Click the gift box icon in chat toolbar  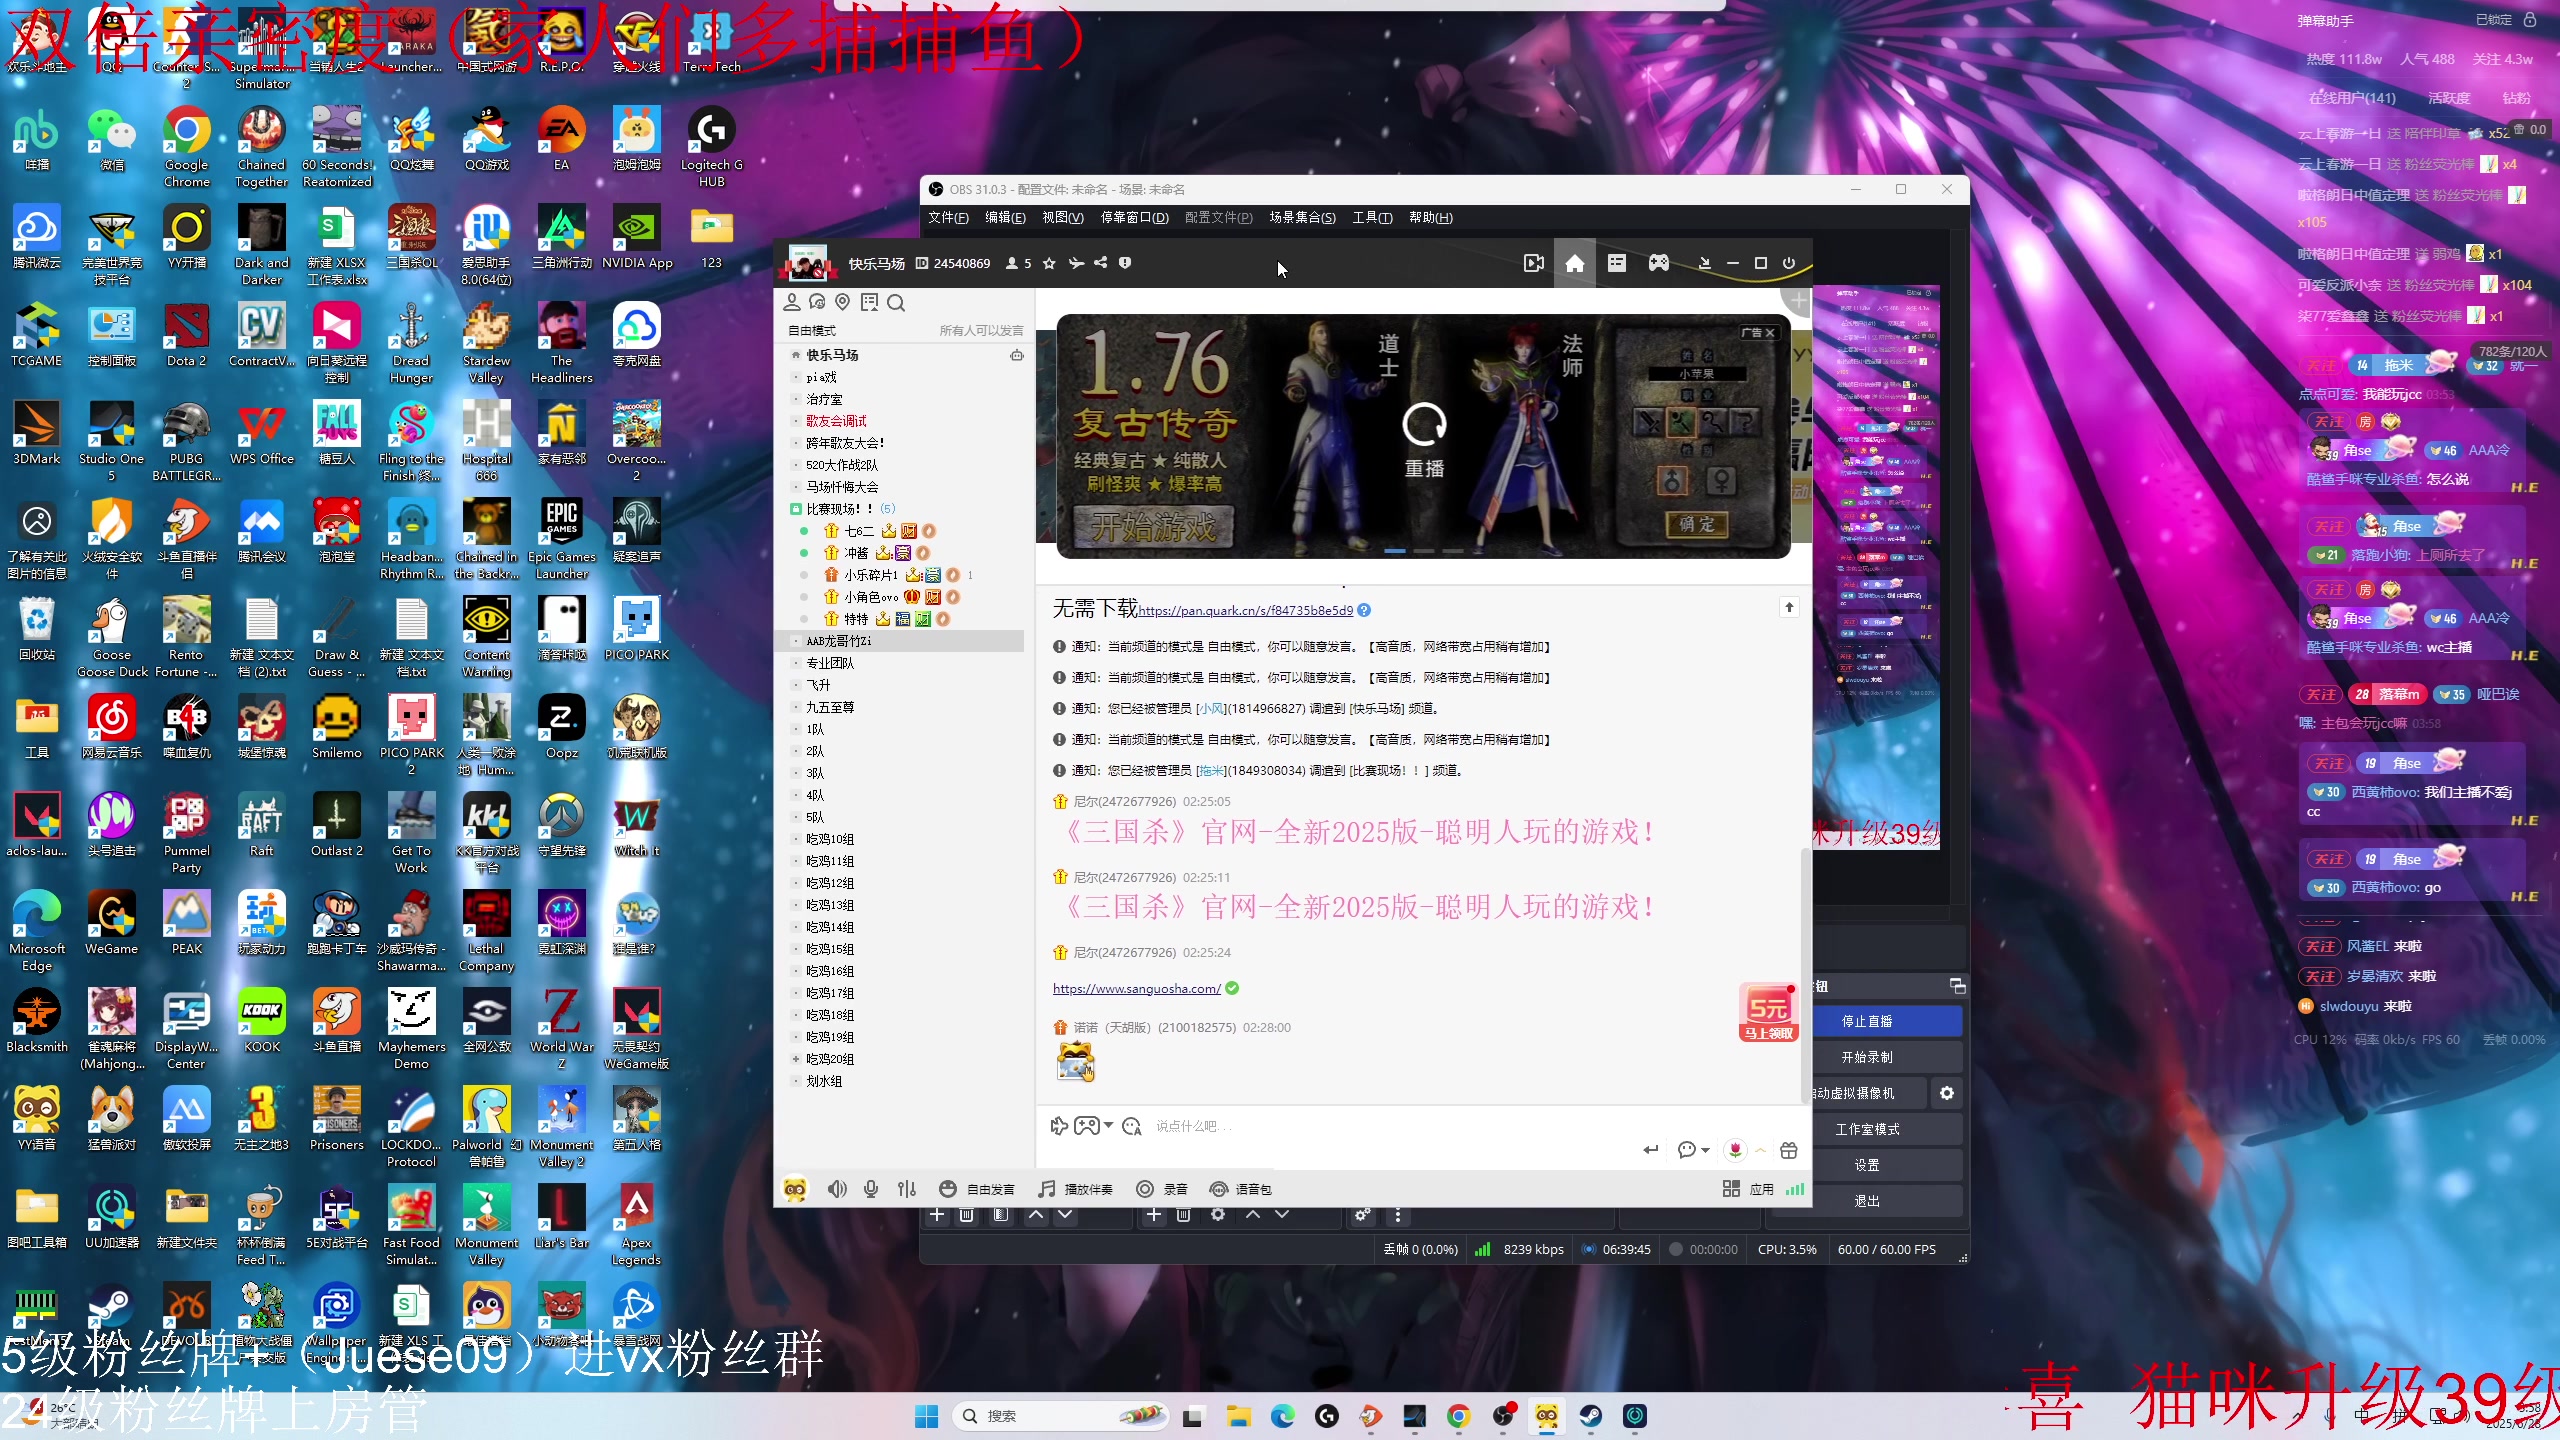(x=1789, y=1150)
